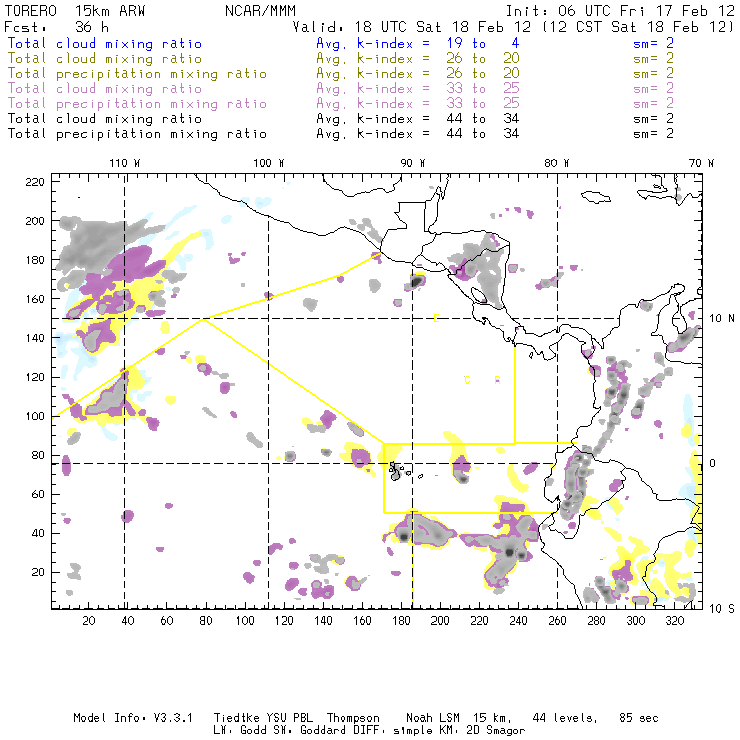Image resolution: width=740 pixels, height=740 pixels.
Task: Click the purple 'Avg. k-index = 33 to 25' cloud line
Action: [x=418, y=89]
